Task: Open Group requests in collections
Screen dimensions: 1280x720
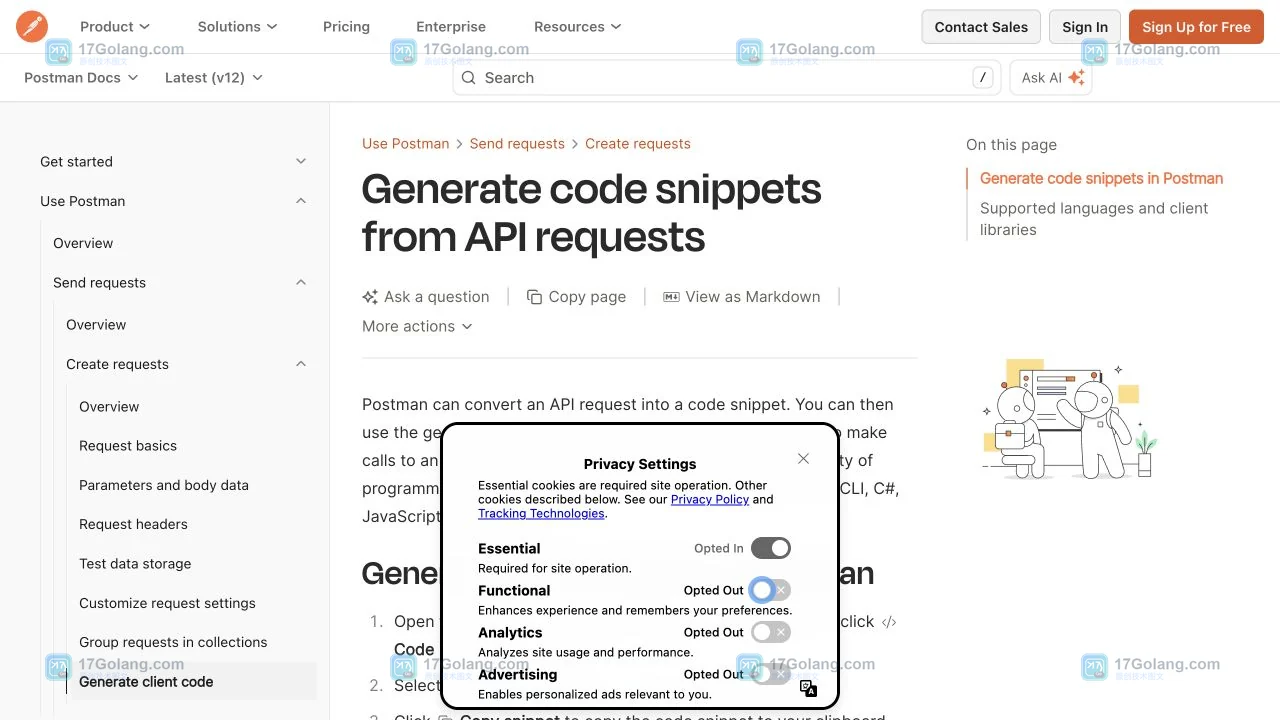Action: click(173, 642)
